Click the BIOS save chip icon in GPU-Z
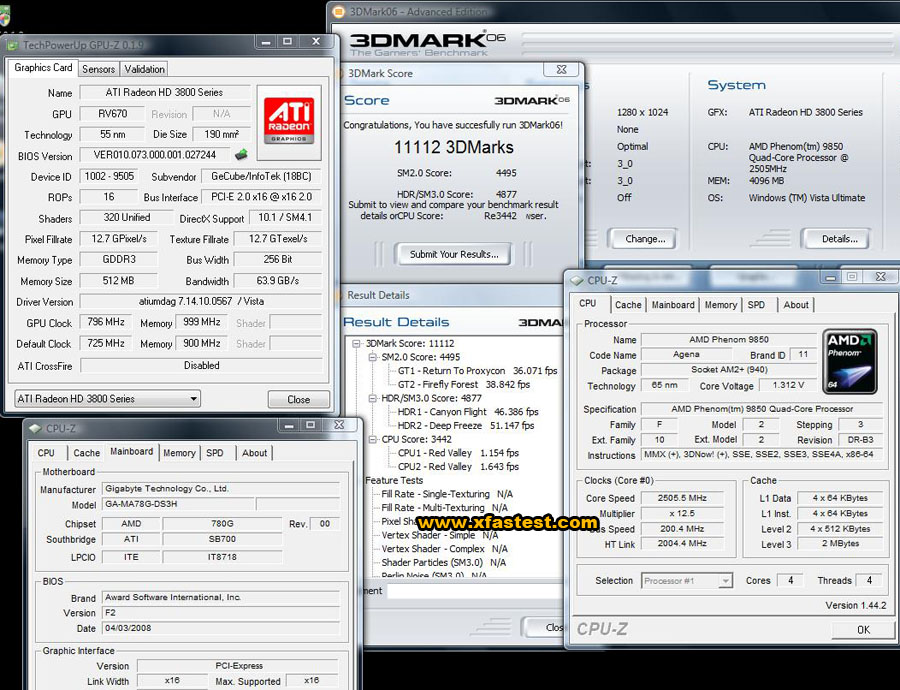 click(242, 154)
